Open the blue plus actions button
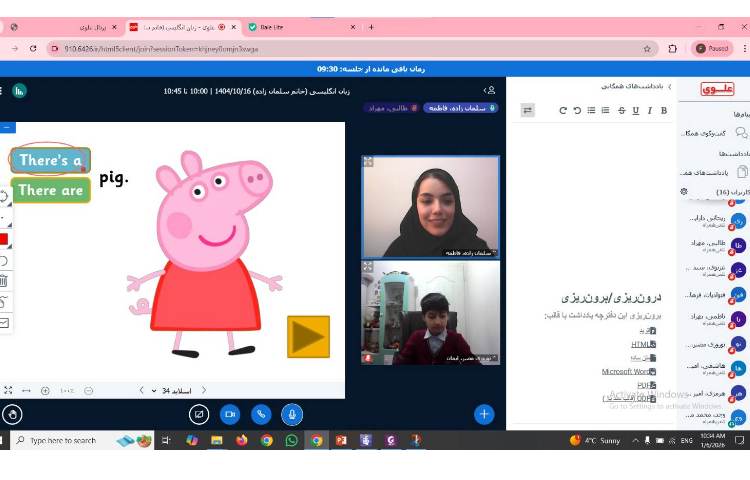 484,414
